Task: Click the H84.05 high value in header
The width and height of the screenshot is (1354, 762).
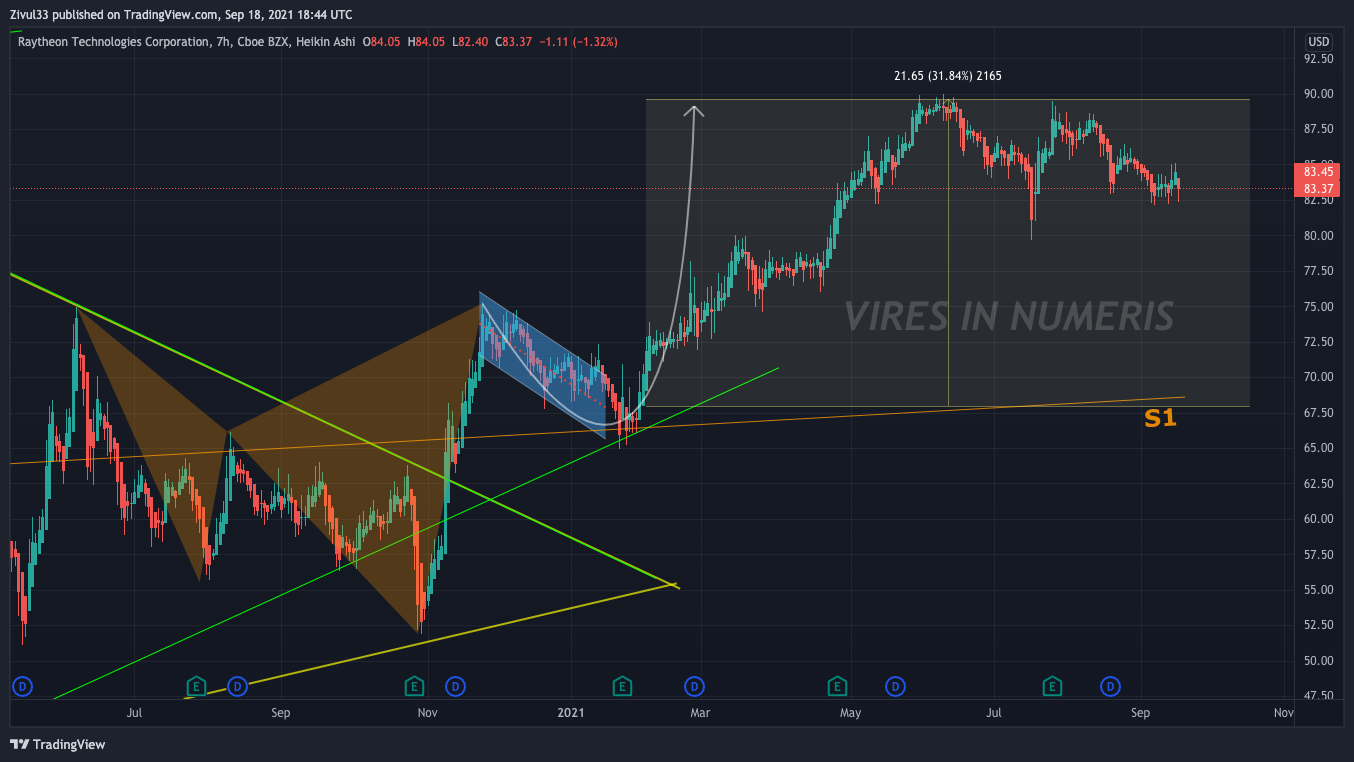Action: [x=427, y=42]
